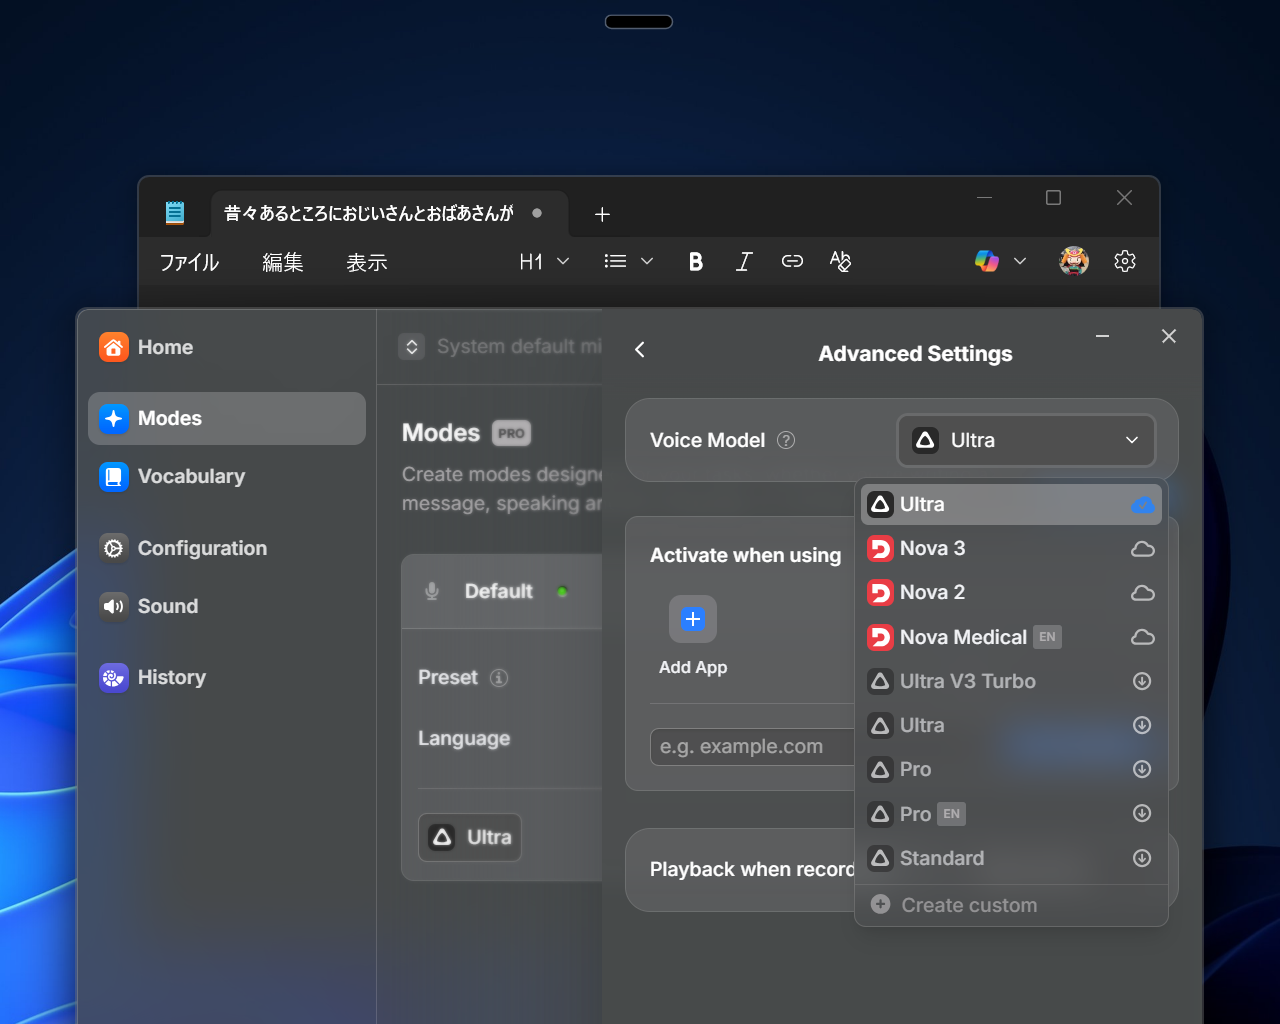Click the Nova 3 cloud icon

(x=1142, y=548)
